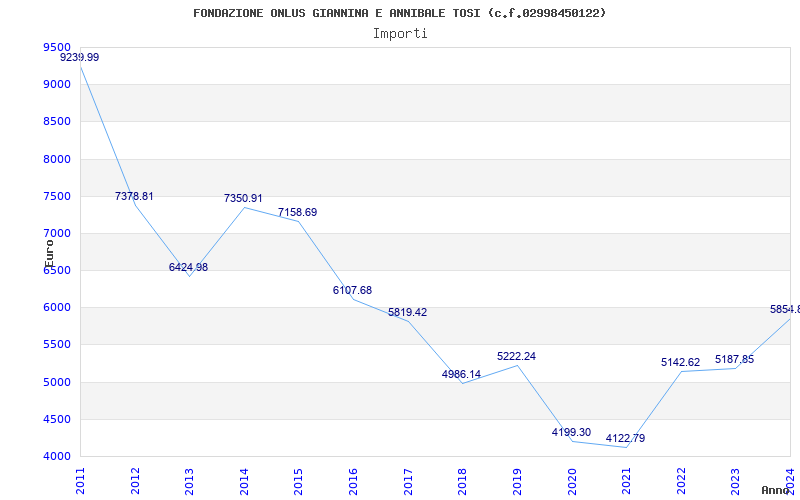Click the 2017 year axis label
800x500 pixels.
[408, 481]
